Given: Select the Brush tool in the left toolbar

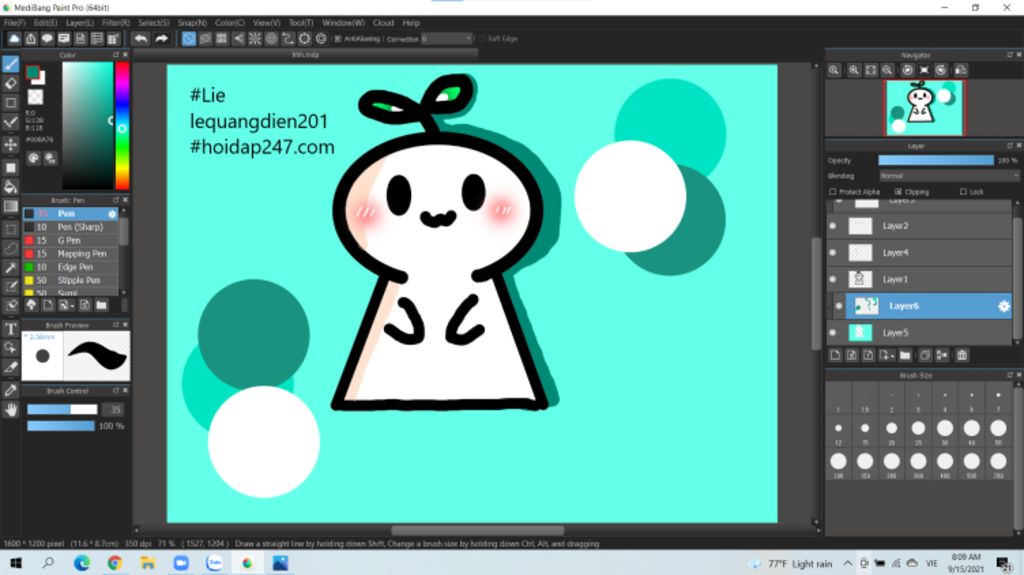Looking at the screenshot, I should tap(10, 63).
